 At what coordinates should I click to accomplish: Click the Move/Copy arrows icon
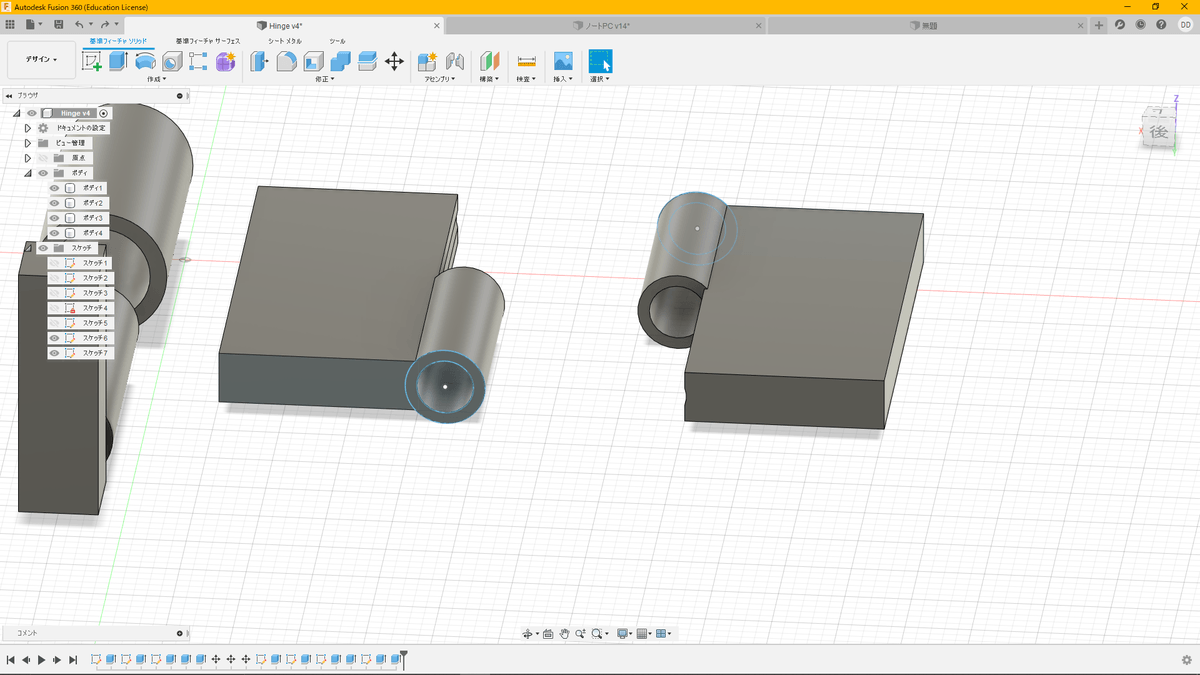(x=394, y=61)
